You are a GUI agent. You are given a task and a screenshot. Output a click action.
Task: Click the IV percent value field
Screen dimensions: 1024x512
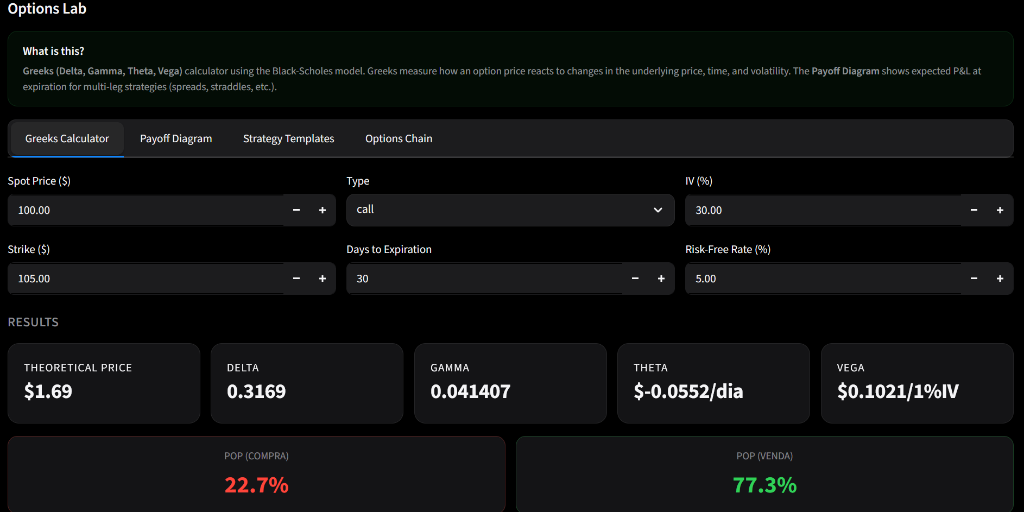(x=822, y=210)
